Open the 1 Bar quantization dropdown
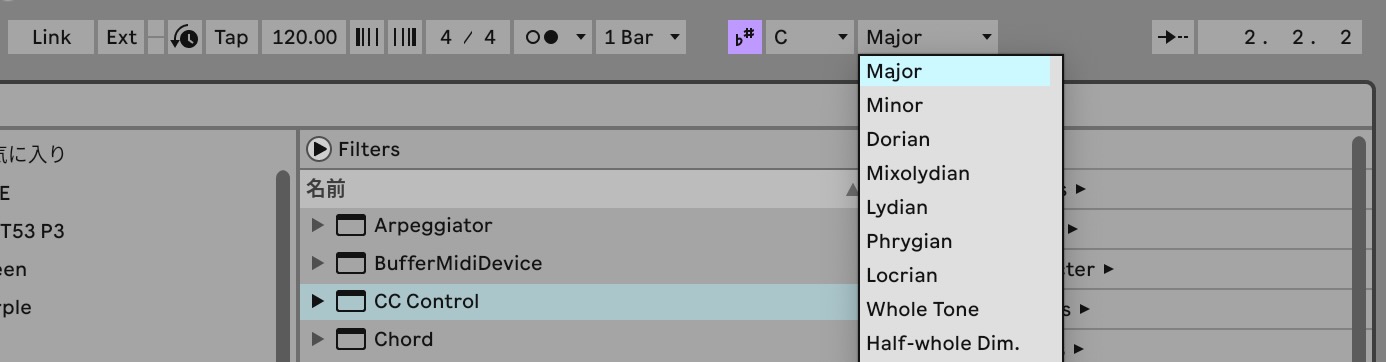 click(x=641, y=38)
